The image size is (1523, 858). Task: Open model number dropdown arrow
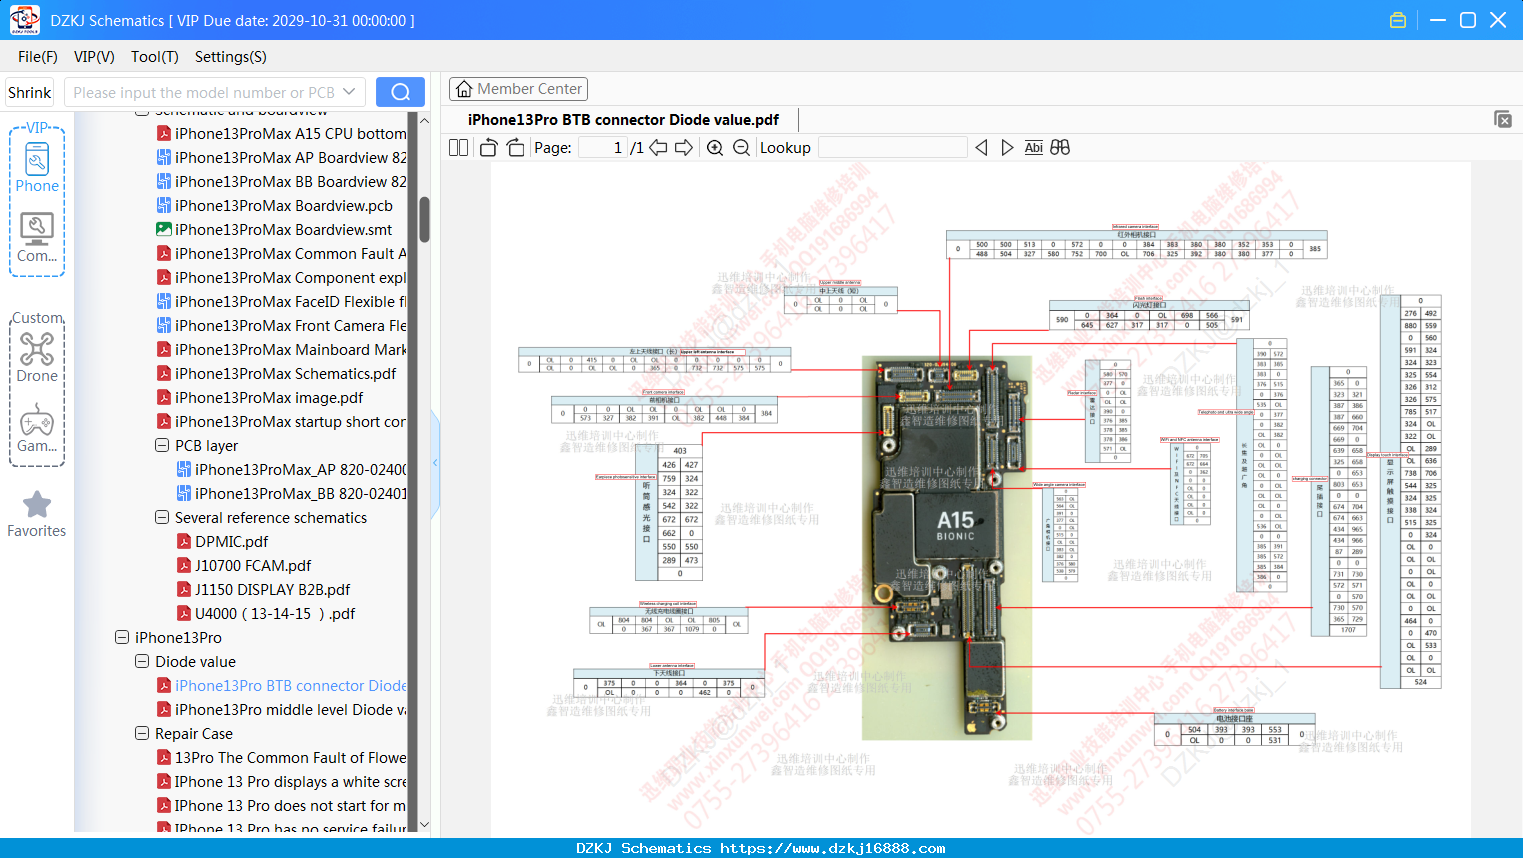(349, 92)
